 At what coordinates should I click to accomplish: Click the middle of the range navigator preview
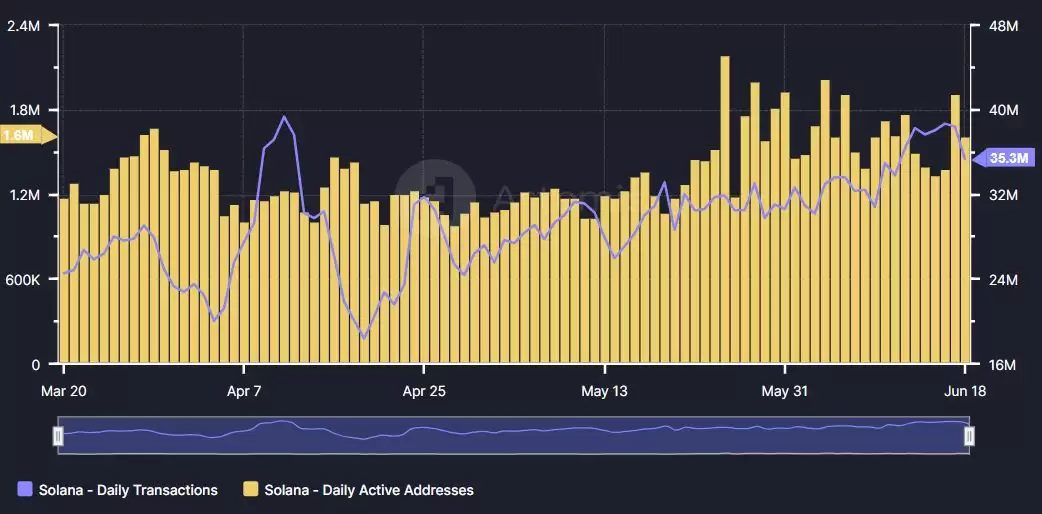click(513, 436)
